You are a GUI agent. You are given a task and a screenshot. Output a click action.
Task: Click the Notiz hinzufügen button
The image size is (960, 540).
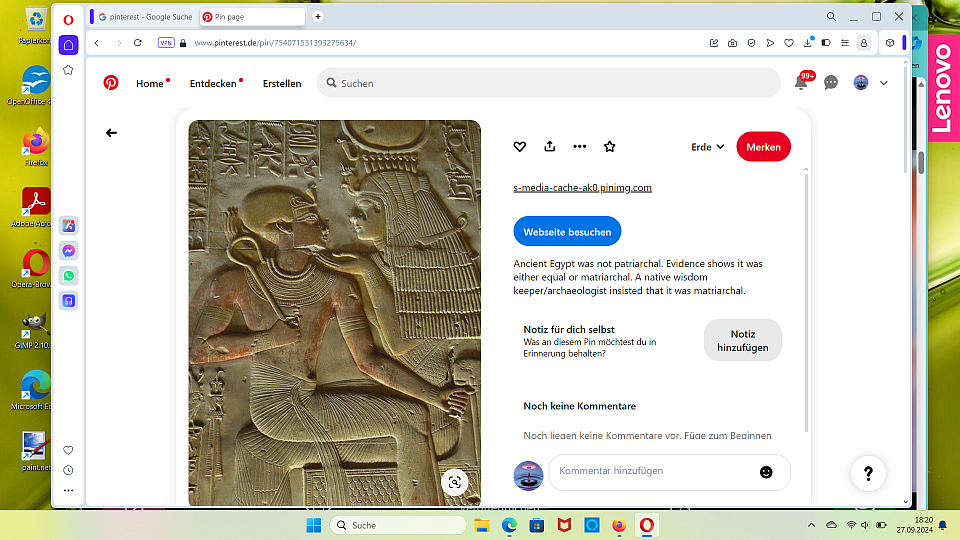pos(743,340)
